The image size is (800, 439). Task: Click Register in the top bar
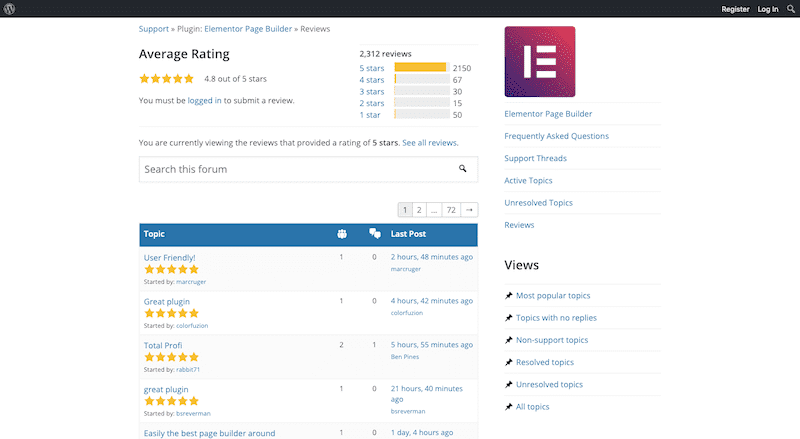point(735,9)
